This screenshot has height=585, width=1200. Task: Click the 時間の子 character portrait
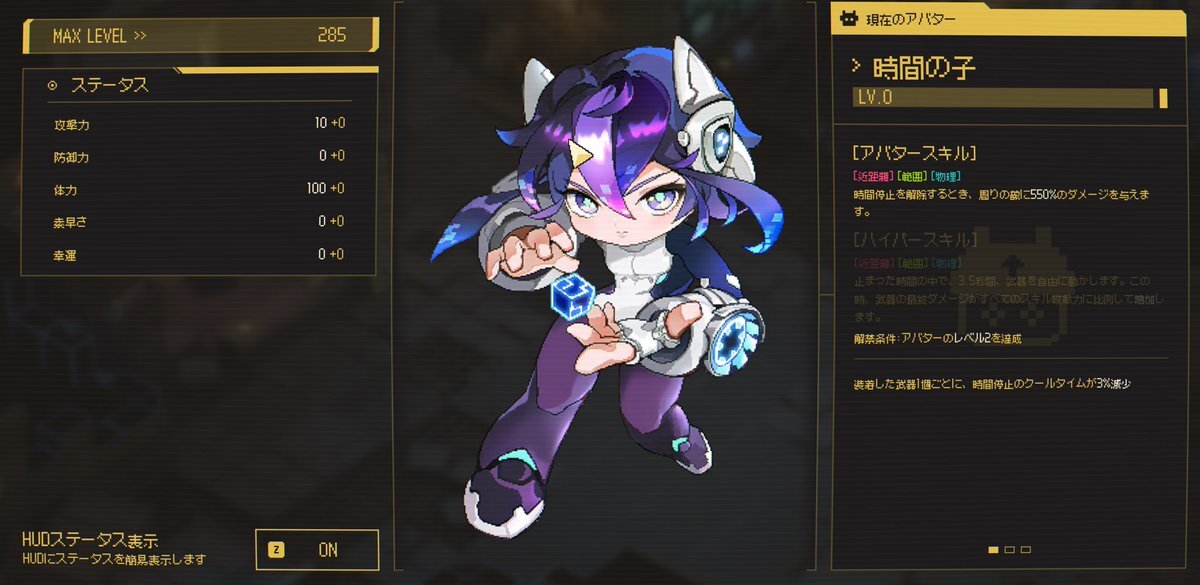(600, 285)
